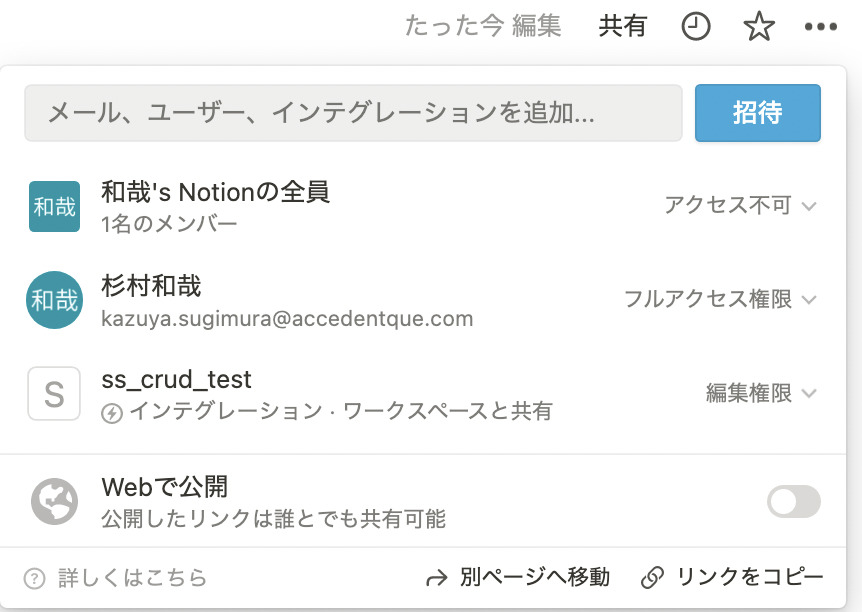
Task: Click the question mark help icon
Action: 35,578
